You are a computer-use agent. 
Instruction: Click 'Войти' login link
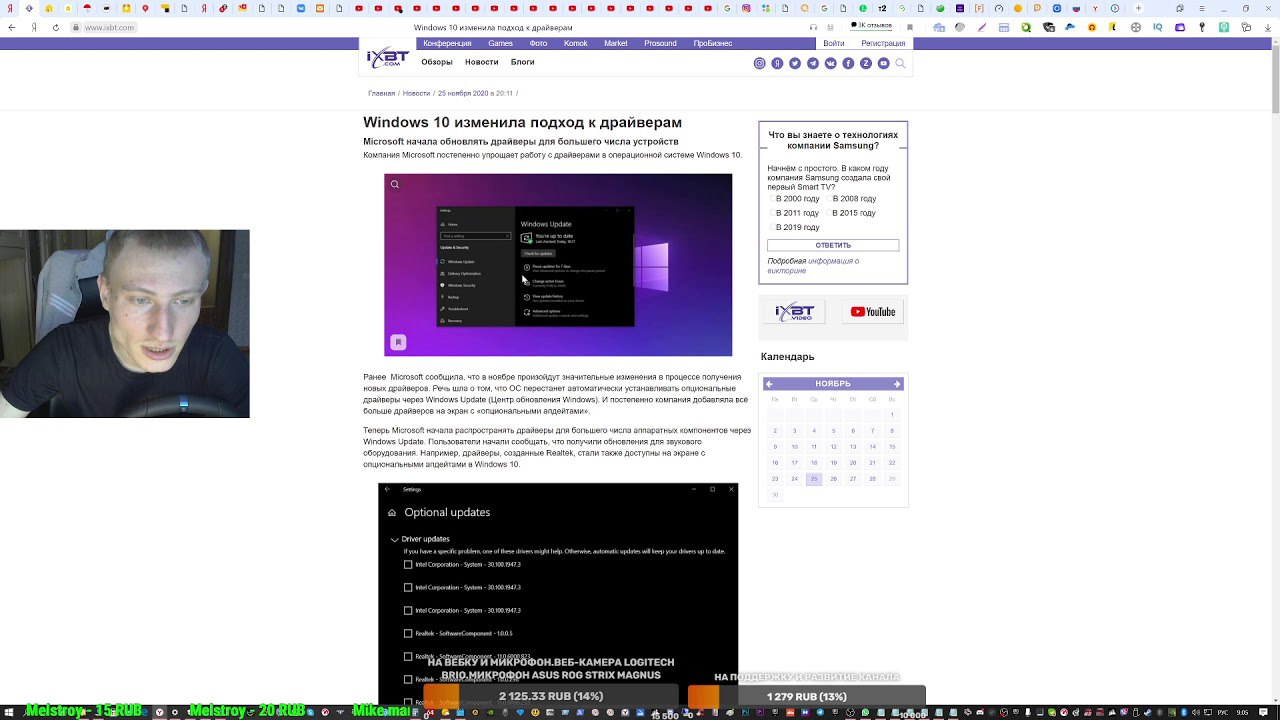pyautogui.click(x=834, y=44)
